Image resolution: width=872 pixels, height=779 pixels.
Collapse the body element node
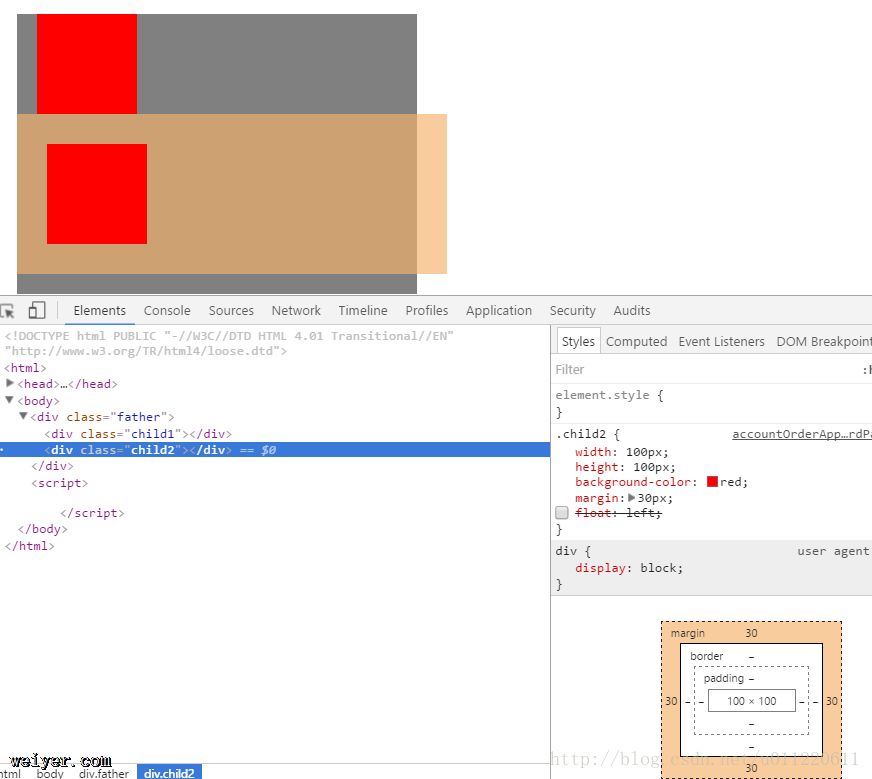(x=9, y=400)
